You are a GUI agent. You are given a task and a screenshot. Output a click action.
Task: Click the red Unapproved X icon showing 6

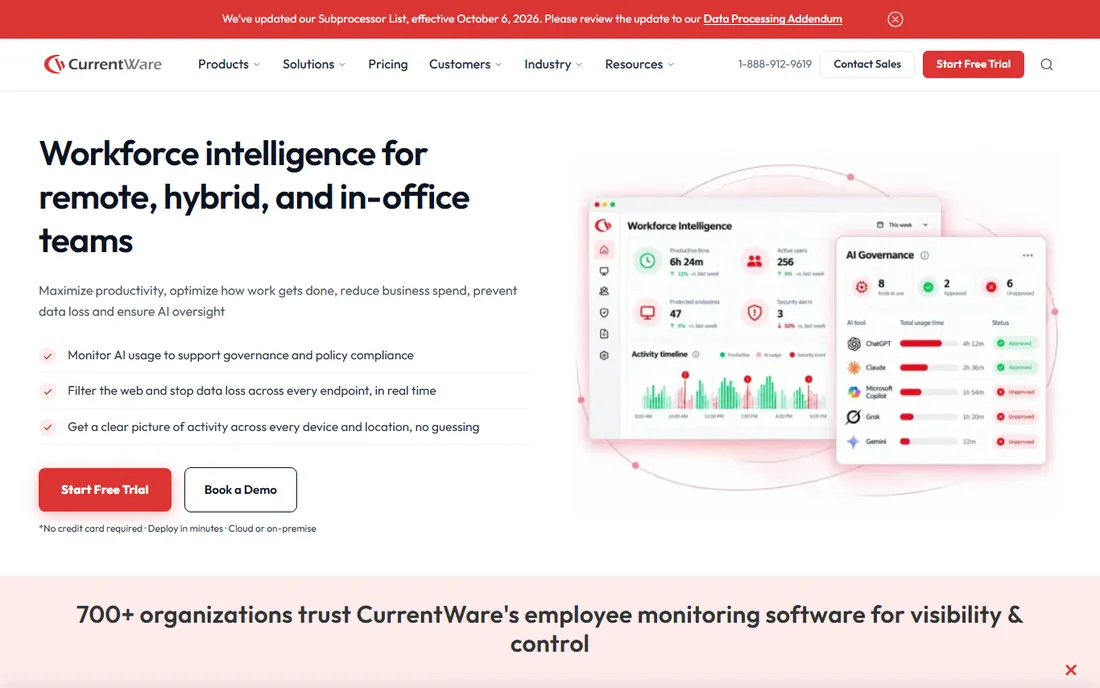[991, 286]
